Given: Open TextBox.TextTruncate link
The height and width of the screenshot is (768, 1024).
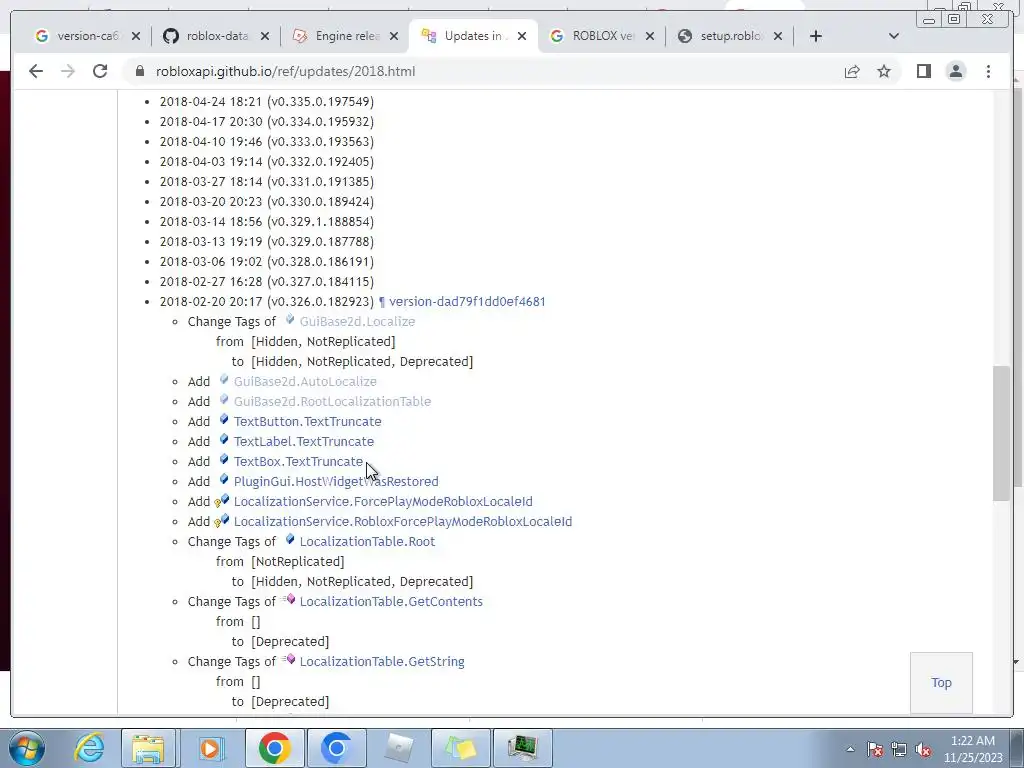Looking at the screenshot, I should [x=298, y=462].
